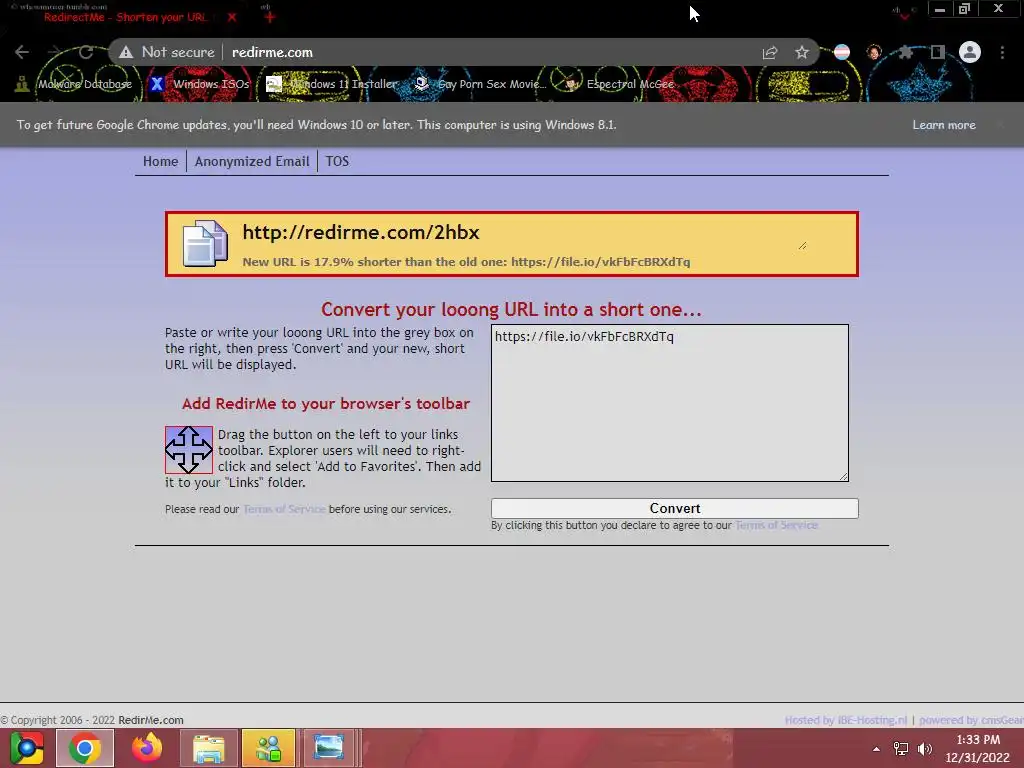Click the avatar extension icon beside the puzzle
This screenshot has width=1024, height=768.
click(874, 52)
